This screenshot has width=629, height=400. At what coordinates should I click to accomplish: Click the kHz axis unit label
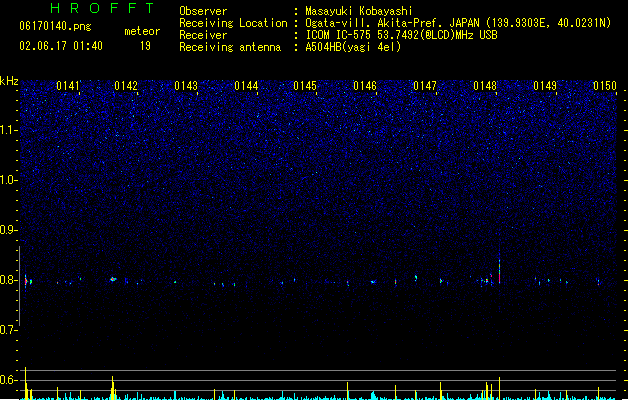click(x=9, y=81)
